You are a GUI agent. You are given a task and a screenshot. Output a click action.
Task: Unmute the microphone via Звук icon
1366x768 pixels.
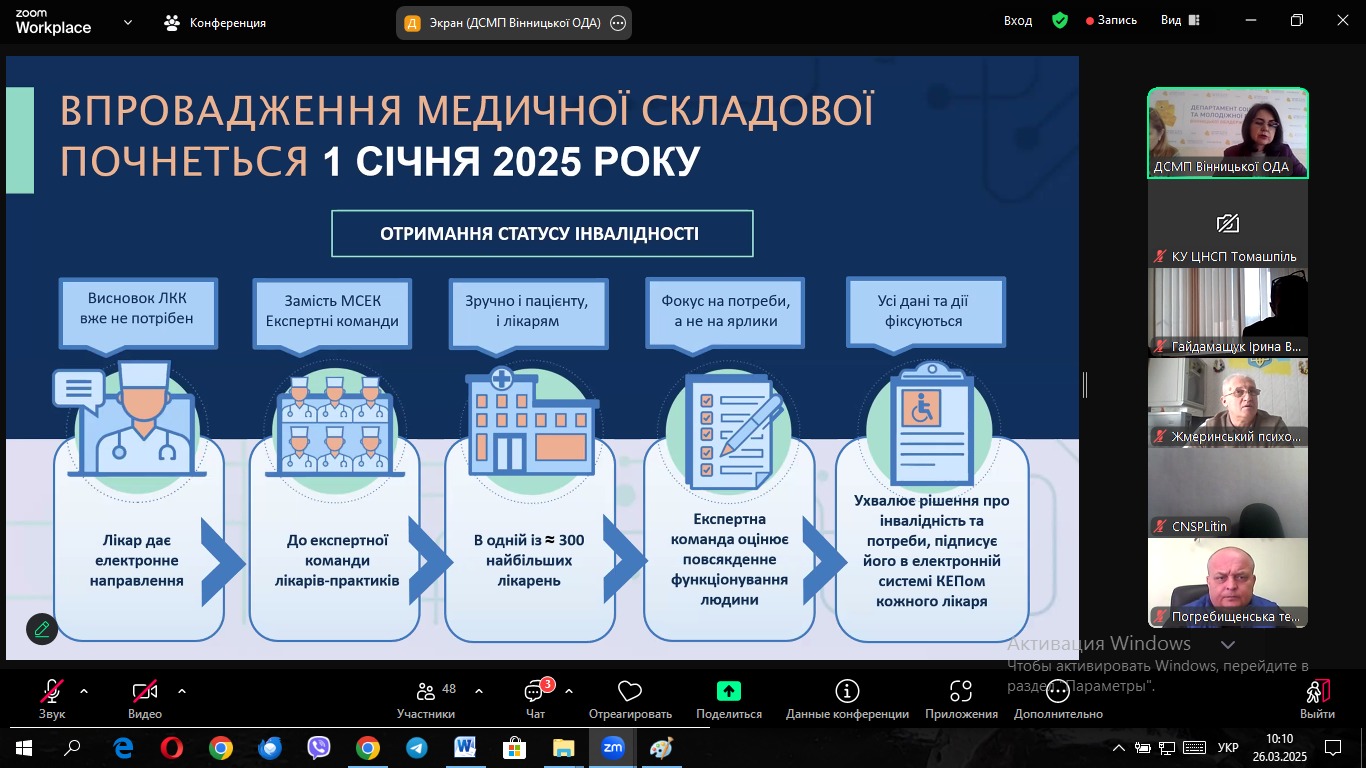pyautogui.click(x=52, y=691)
